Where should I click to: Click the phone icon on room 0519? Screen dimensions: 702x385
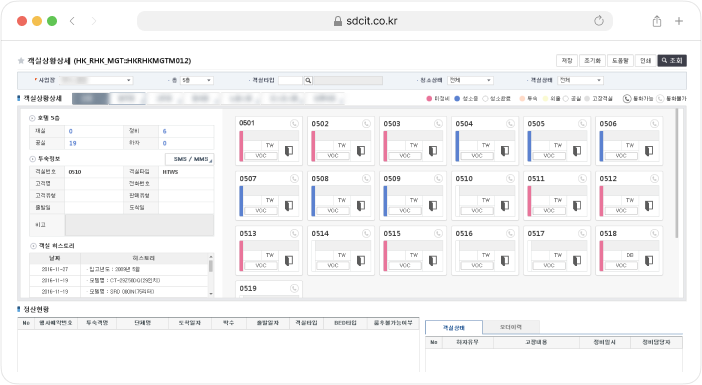(x=294, y=288)
